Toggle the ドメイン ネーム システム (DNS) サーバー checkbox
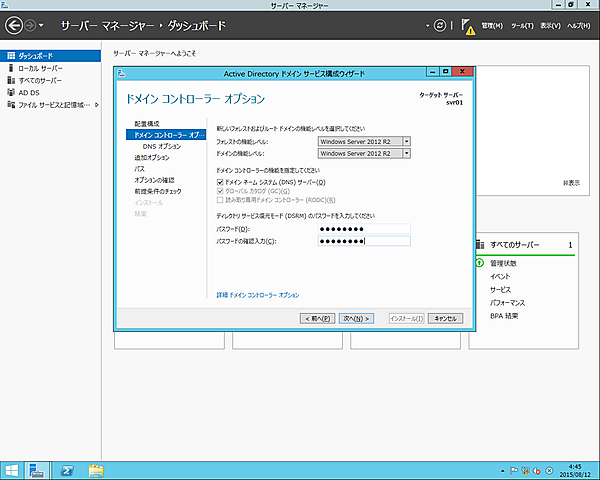Screen dimensions: 600x480 [x=220, y=182]
